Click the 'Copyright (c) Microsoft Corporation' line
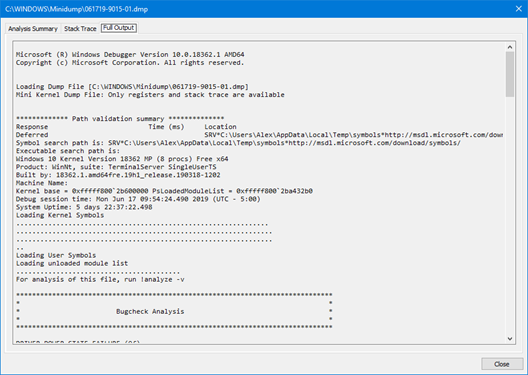The image size is (528, 375). point(130,63)
